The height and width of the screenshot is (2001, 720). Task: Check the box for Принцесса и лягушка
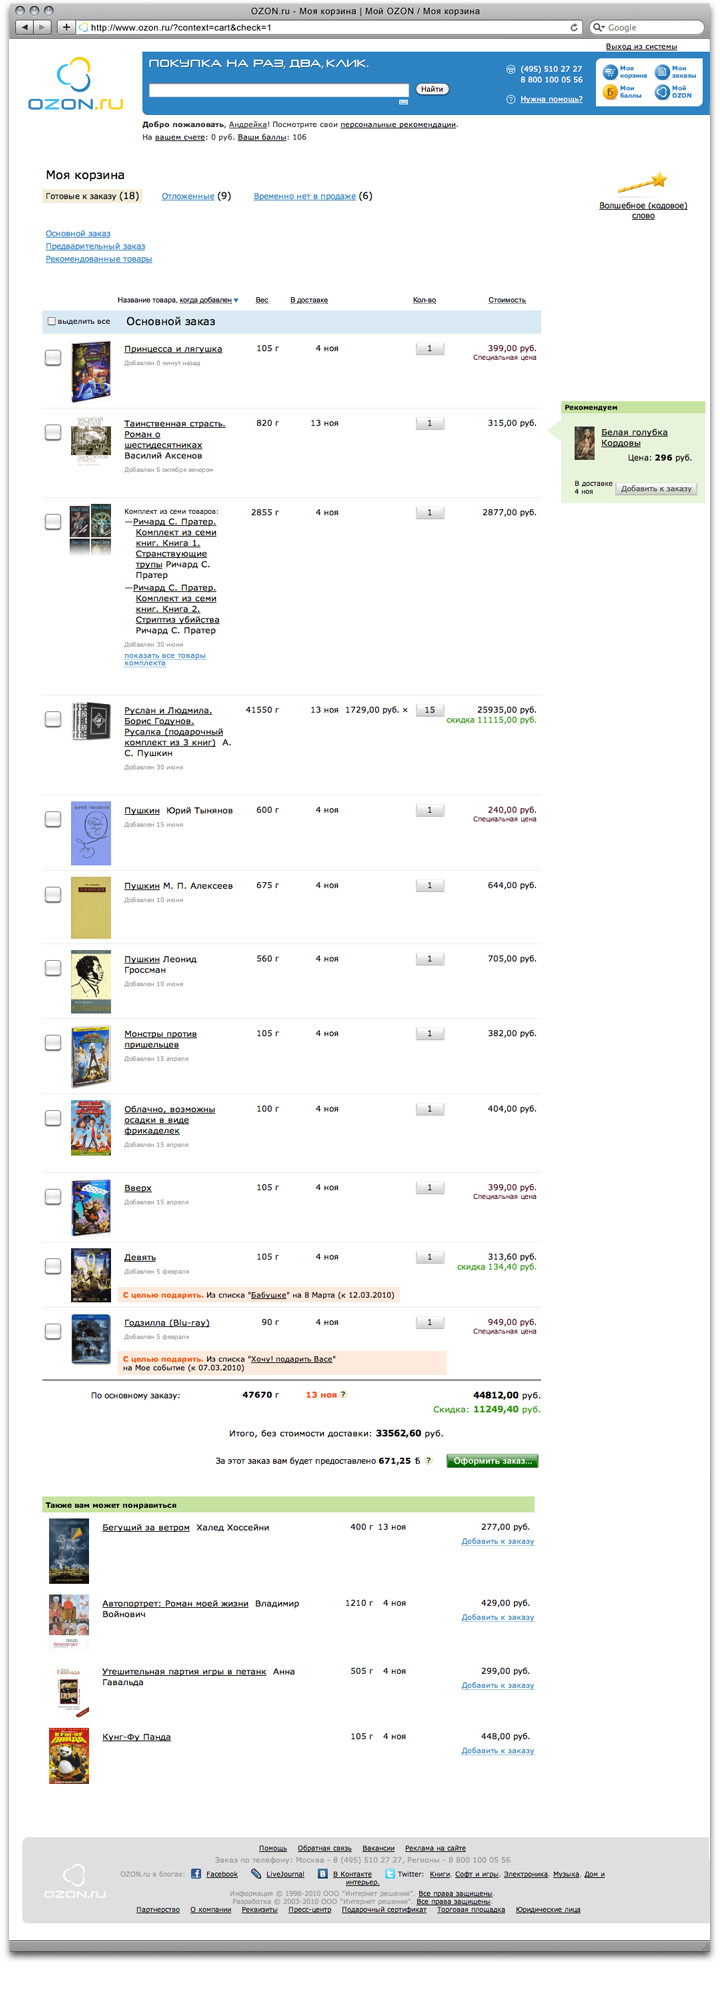(53, 358)
